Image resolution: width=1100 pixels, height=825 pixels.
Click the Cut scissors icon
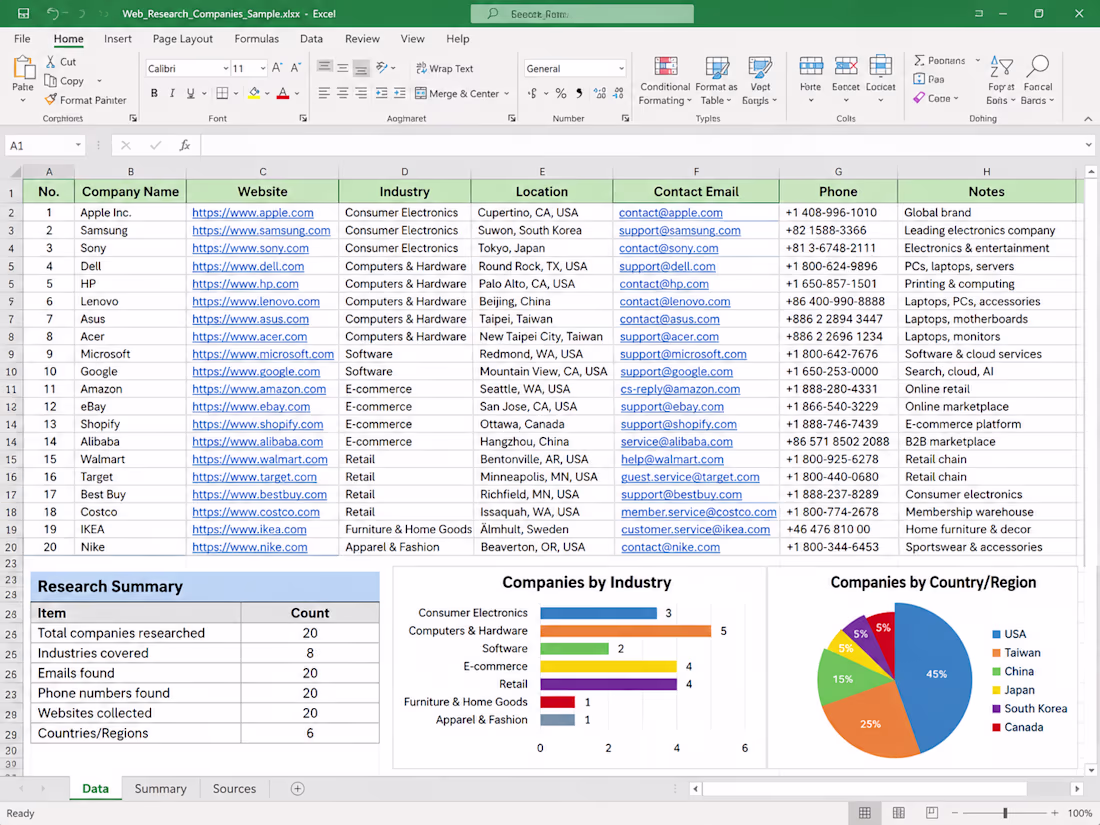51,62
